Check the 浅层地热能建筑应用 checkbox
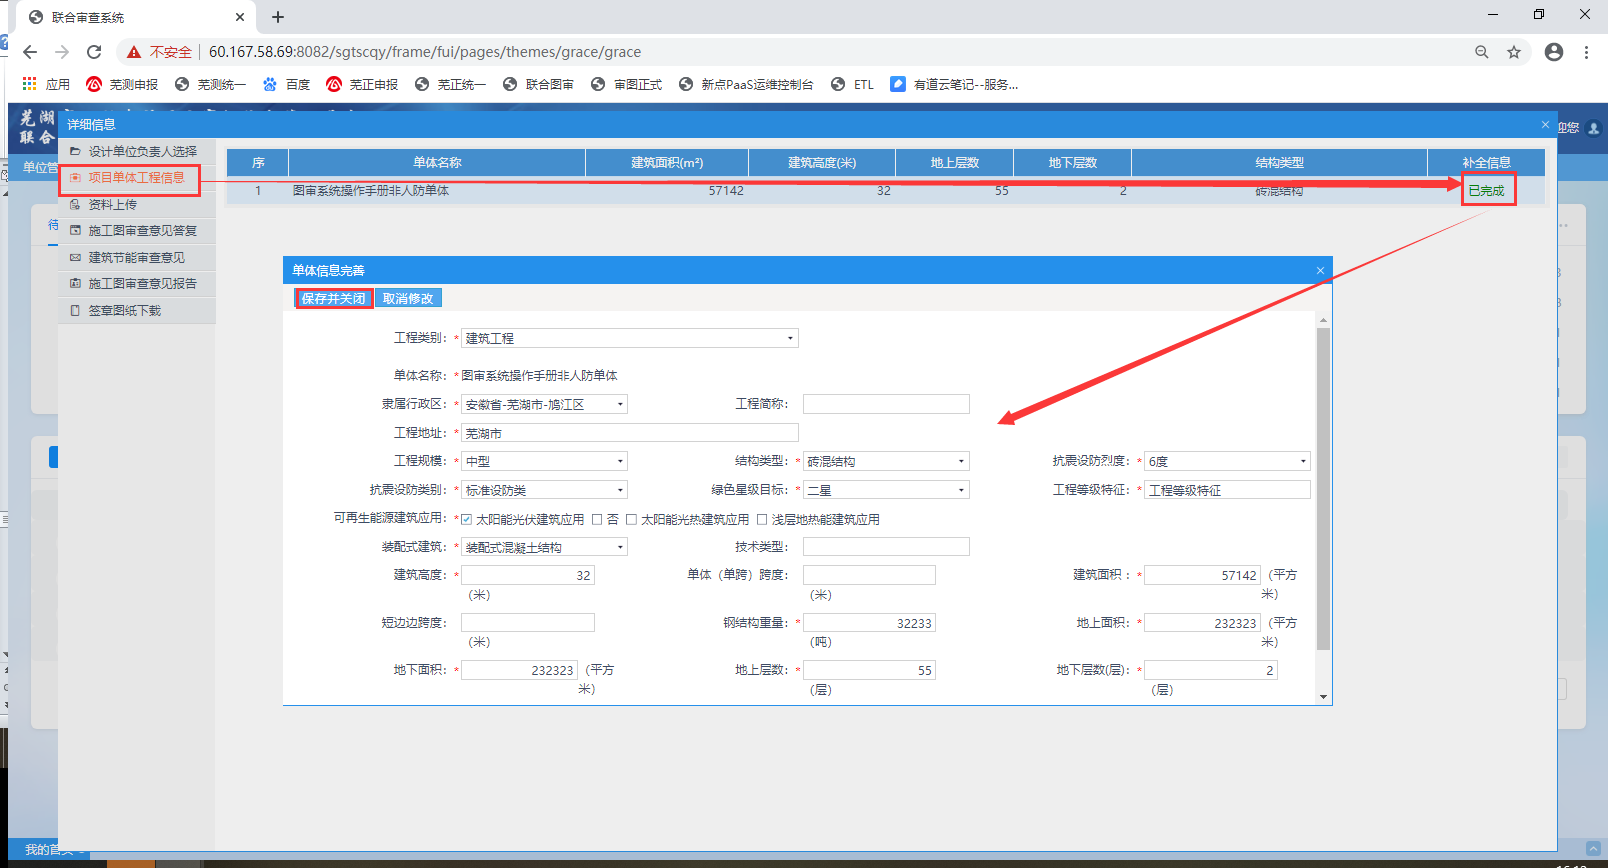The image size is (1608, 868). pyautogui.click(x=762, y=519)
